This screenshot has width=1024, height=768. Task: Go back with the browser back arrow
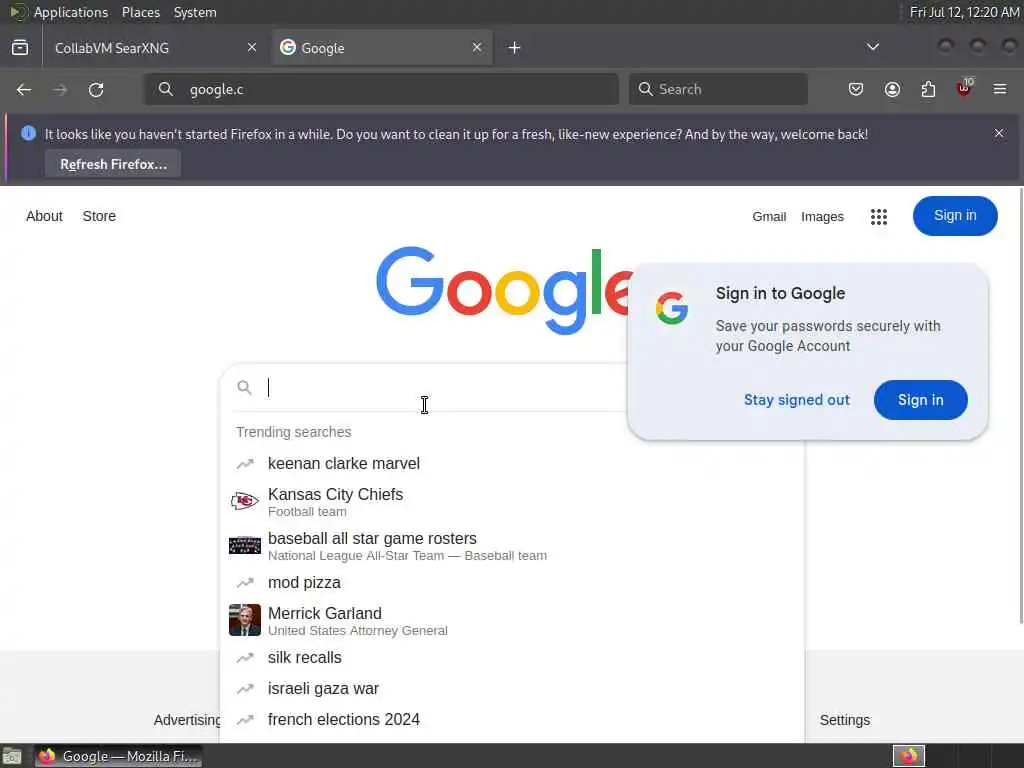click(24, 89)
